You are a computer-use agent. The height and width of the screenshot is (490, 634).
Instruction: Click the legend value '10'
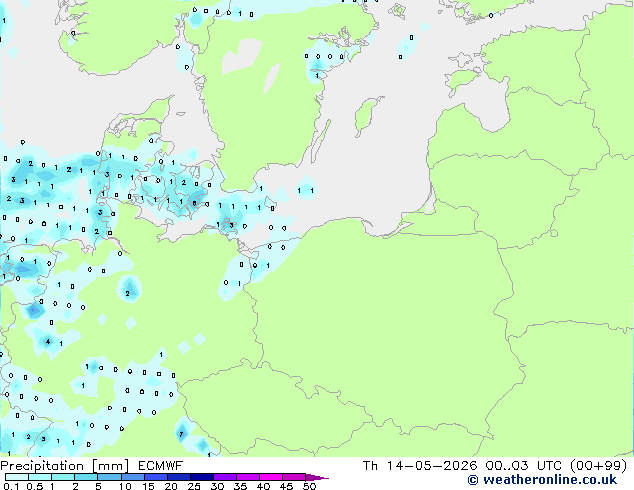(125, 486)
